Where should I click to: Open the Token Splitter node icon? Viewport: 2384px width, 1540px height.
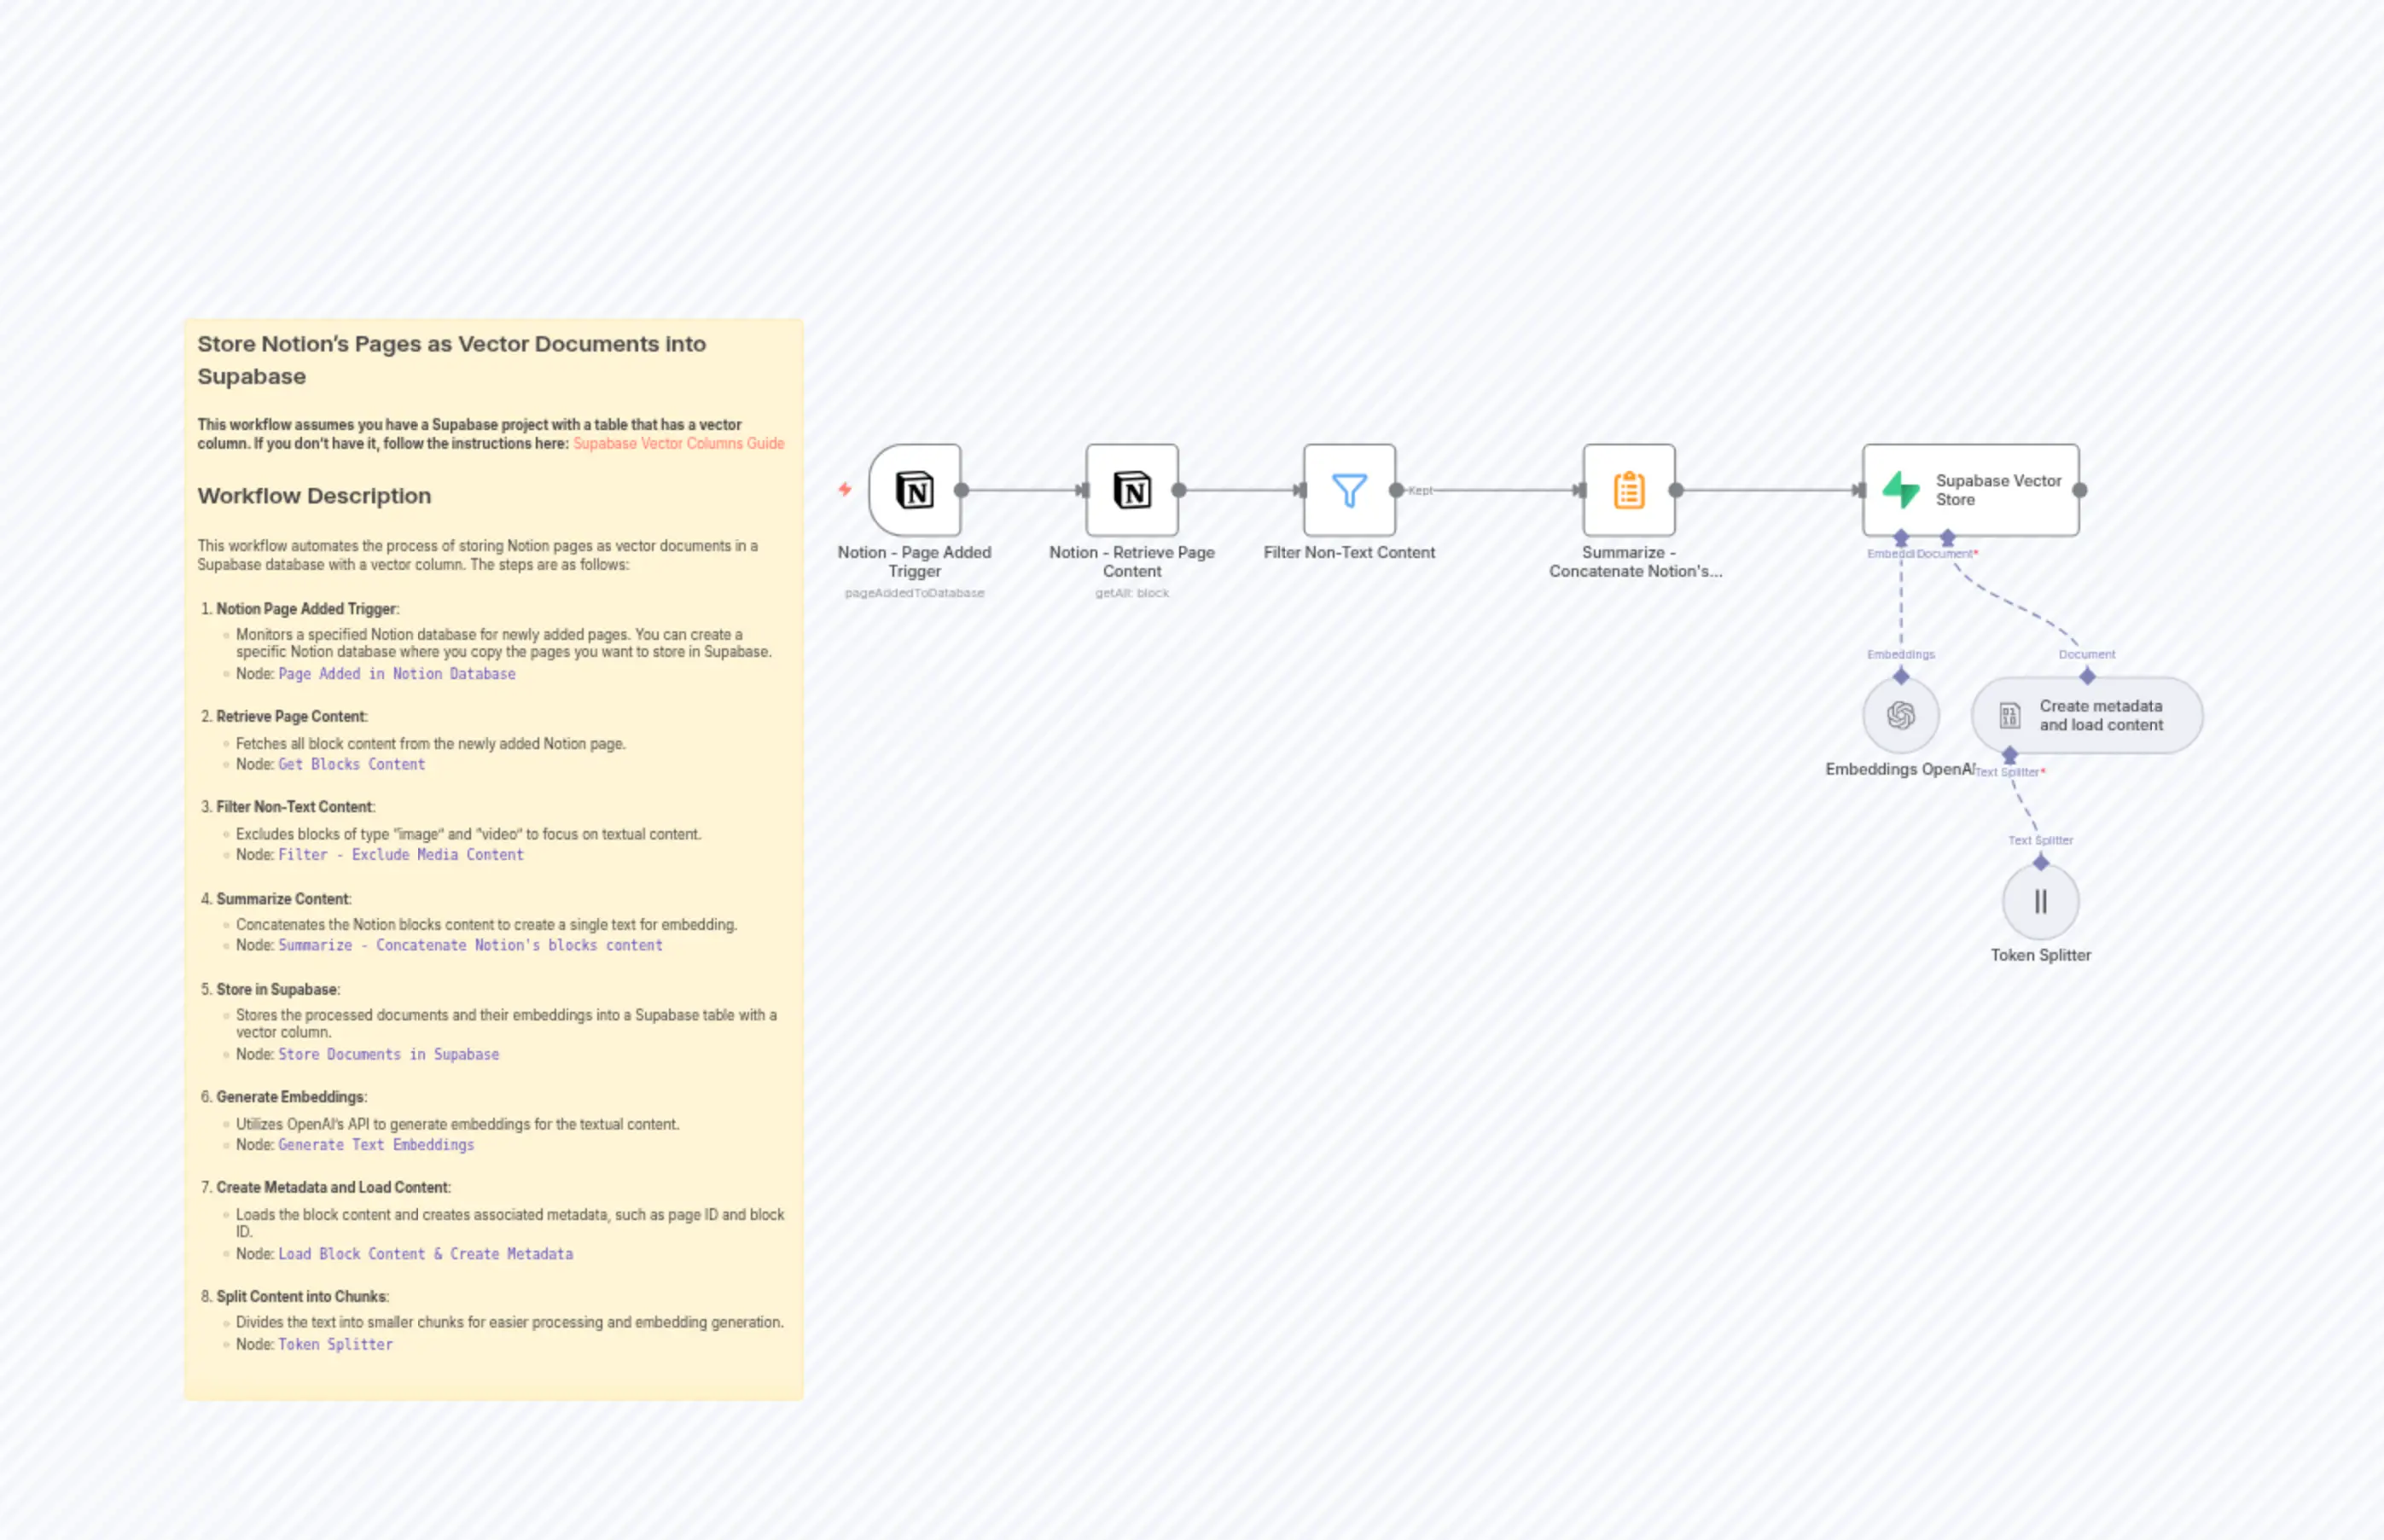(x=2039, y=900)
